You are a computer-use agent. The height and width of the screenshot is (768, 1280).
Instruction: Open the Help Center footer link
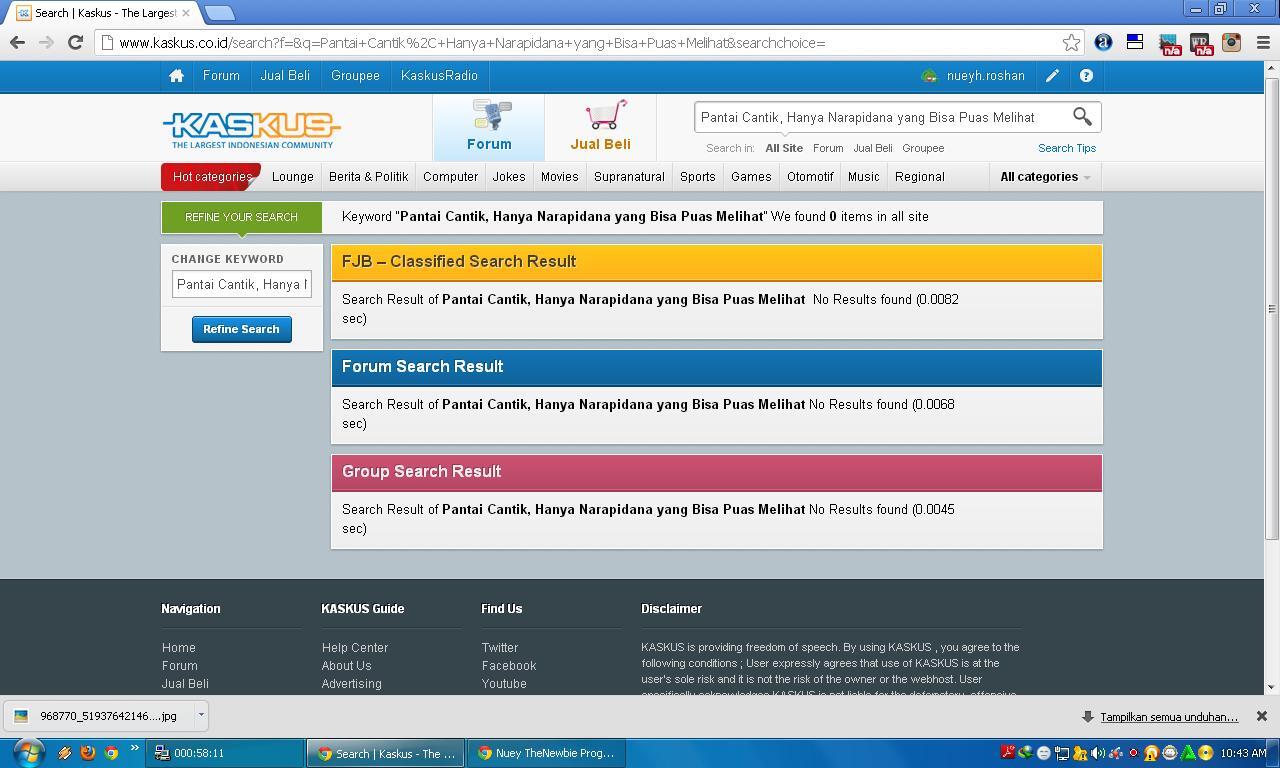[x=355, y=648]
